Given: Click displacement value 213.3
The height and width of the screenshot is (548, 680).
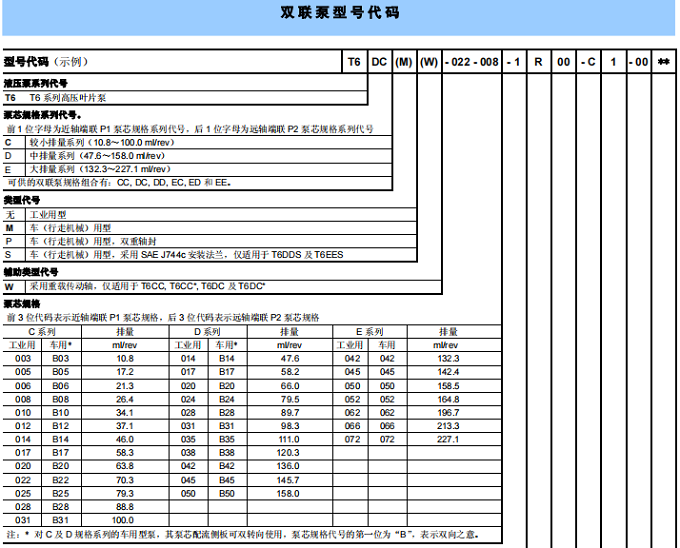Looking at the screenshot, I should [x=448, y=426].
